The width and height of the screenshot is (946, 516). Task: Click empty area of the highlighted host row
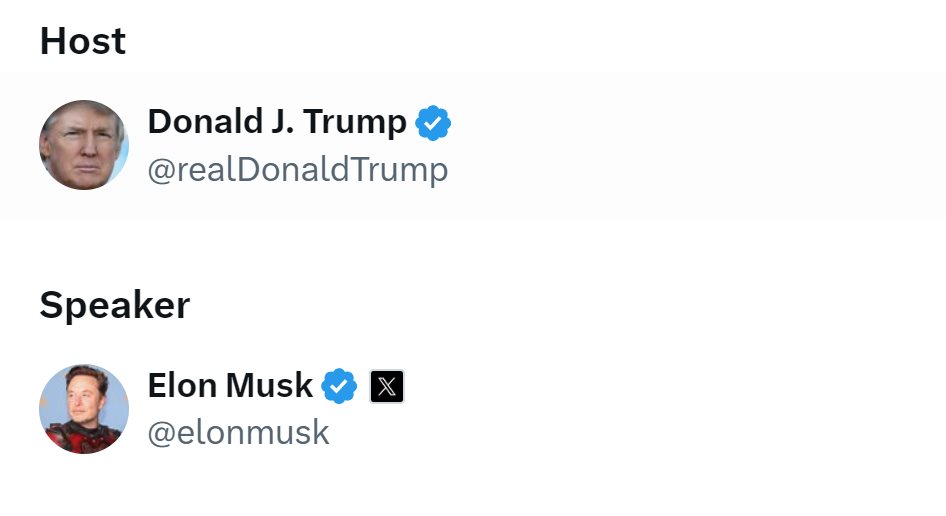coord(700,146)
